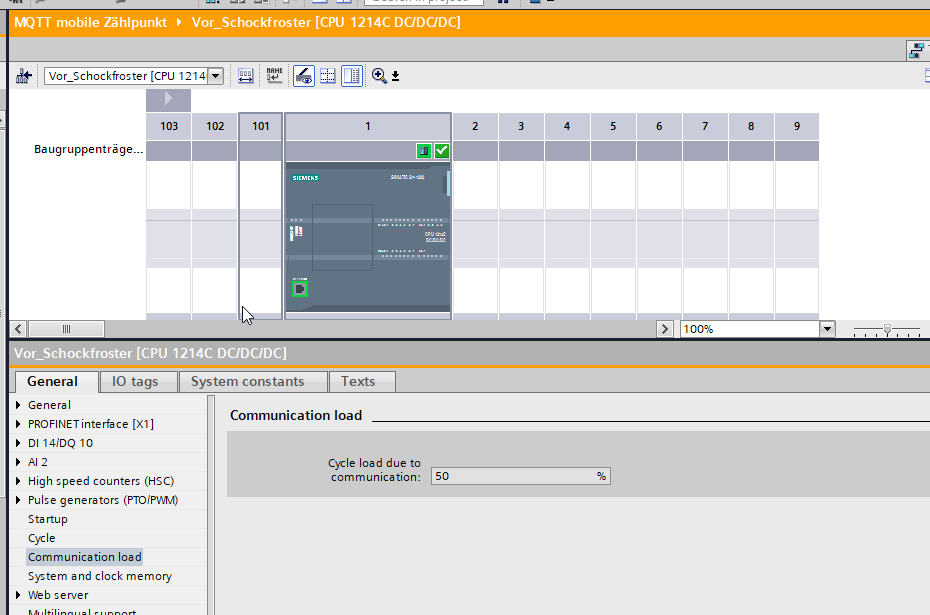Image resolution: width=930 pixels, height=615 pixels.
Task: Expand the rack arrow above slot 103
Action: point(168,99)
